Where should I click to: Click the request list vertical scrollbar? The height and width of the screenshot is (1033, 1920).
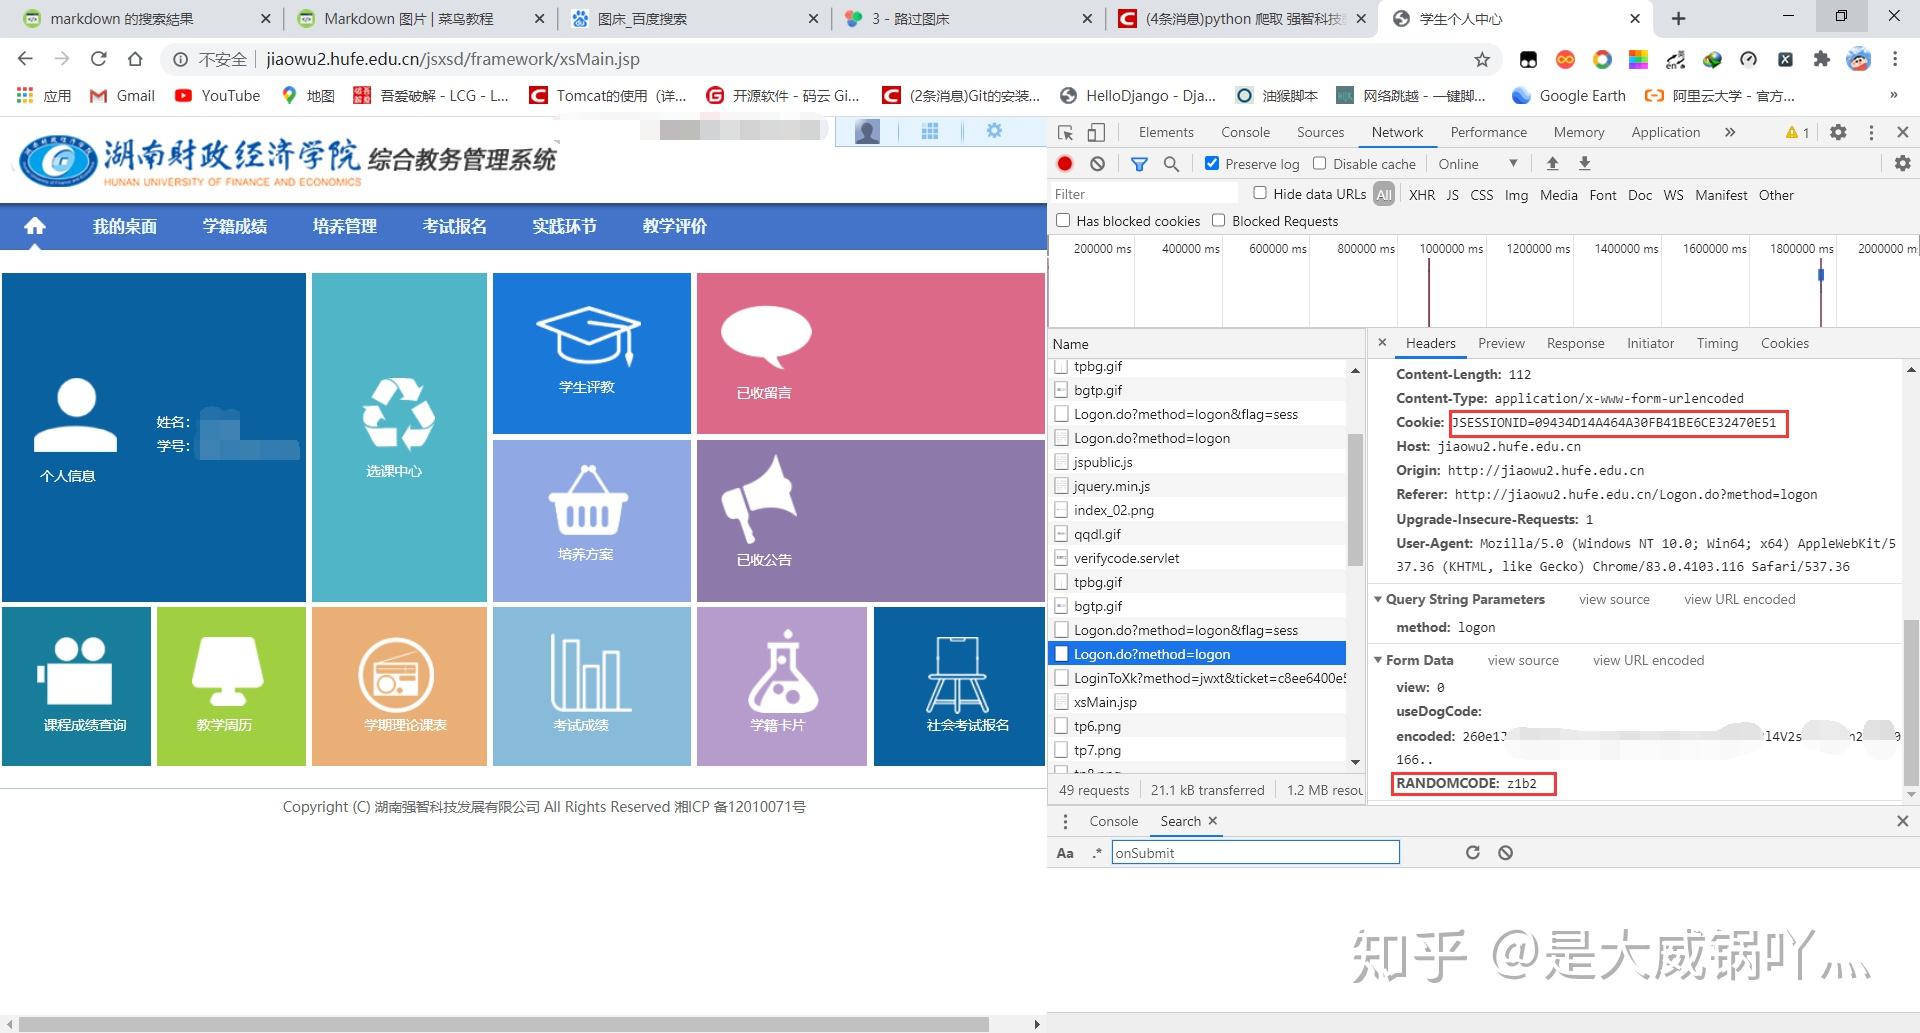(1355, 500)
